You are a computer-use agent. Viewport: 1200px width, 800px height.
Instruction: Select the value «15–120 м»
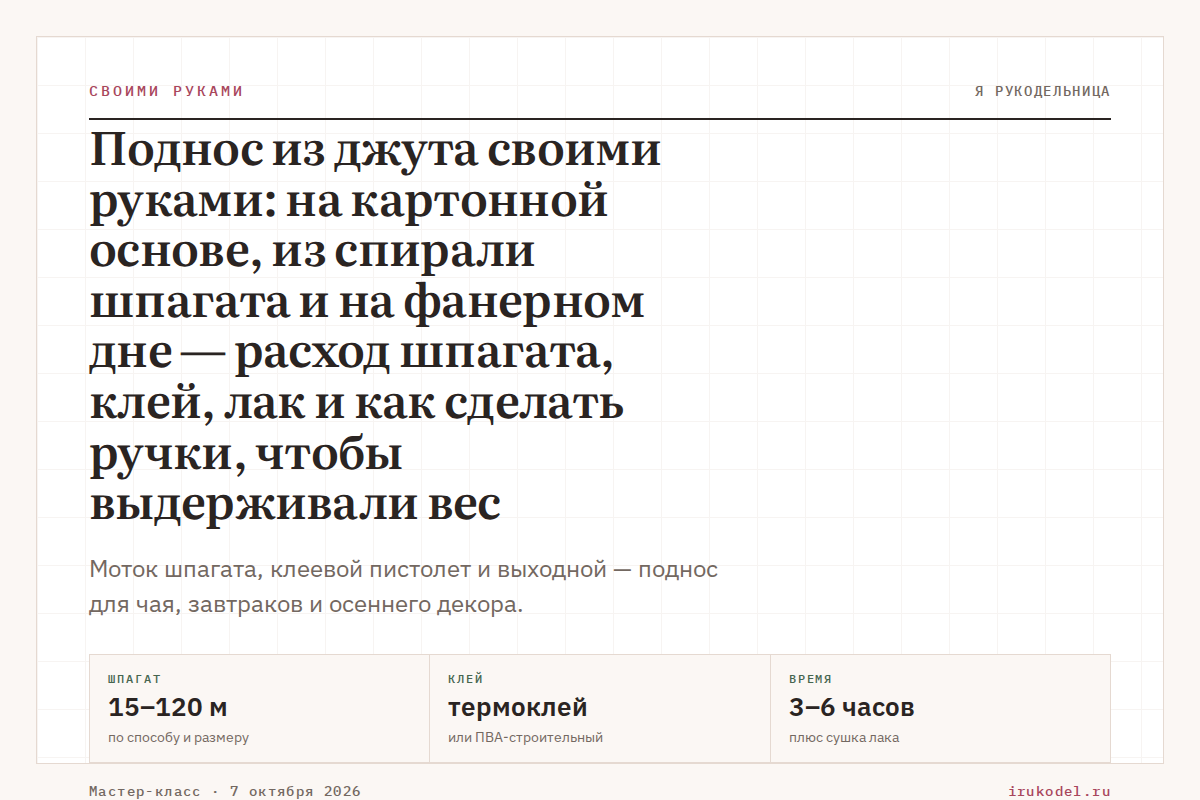[x=168, y=708]
